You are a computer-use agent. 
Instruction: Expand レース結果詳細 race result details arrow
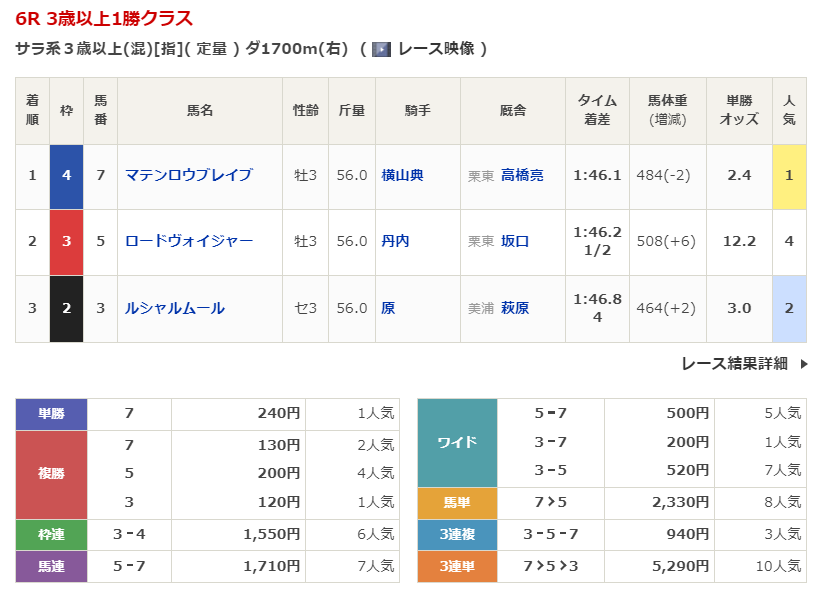click(803, 364)
